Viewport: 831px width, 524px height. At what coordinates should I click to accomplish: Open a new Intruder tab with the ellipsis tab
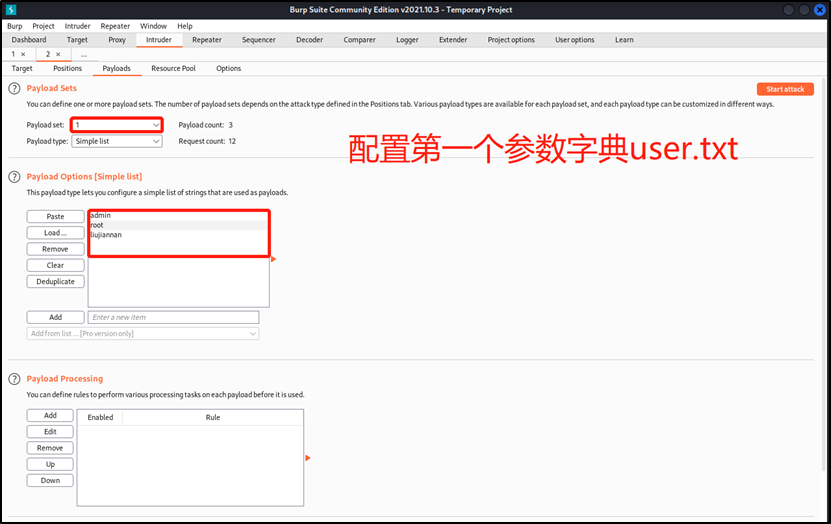click(x=84, y=55)
